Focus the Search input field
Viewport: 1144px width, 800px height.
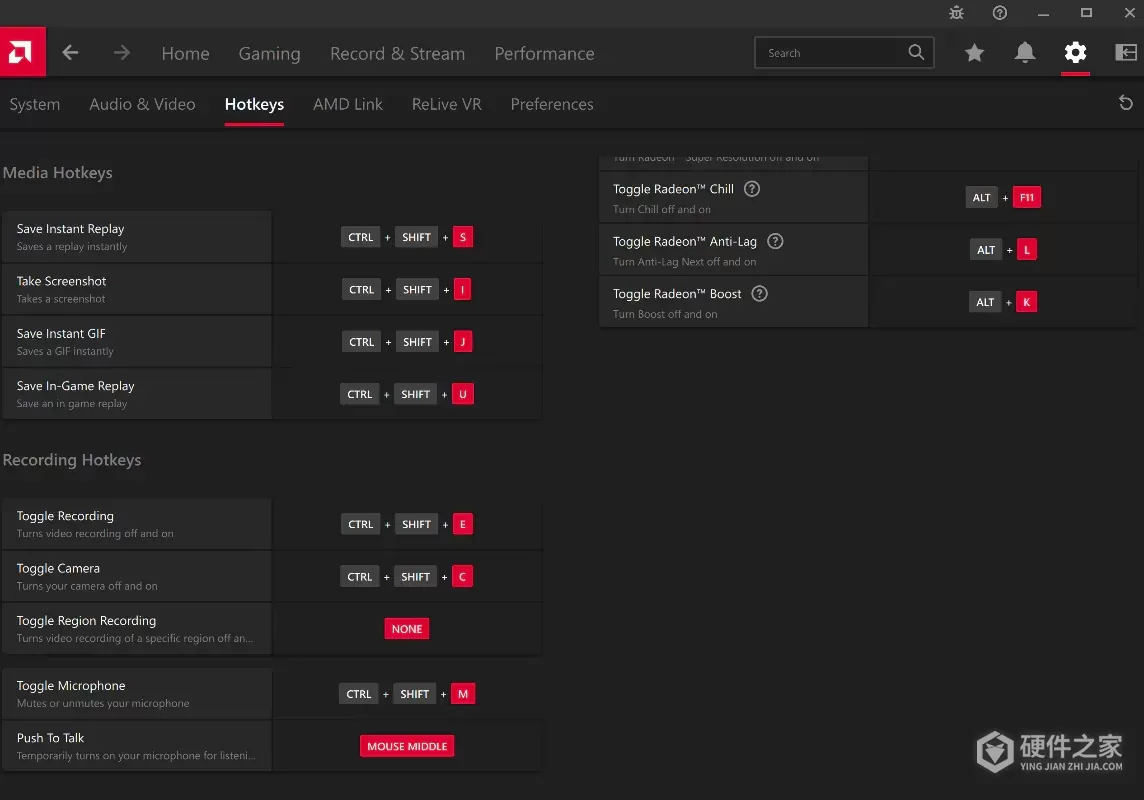point(844,53)
